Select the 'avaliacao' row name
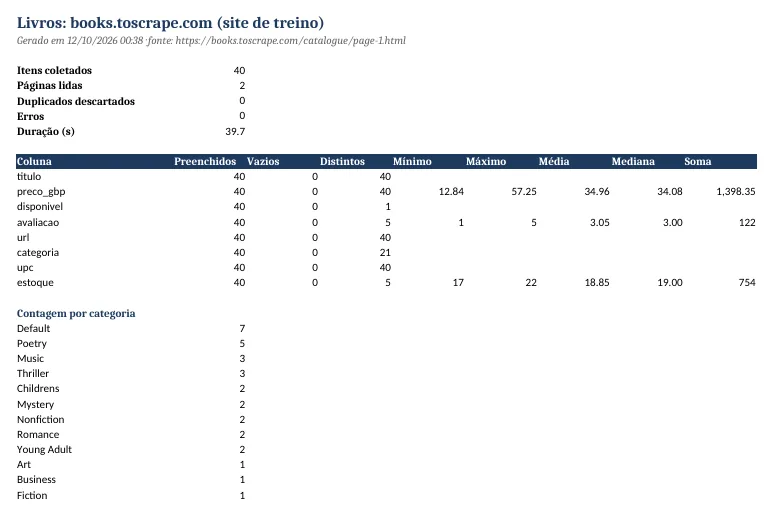The height and width of the screenshot is (515, 773). 38,222
